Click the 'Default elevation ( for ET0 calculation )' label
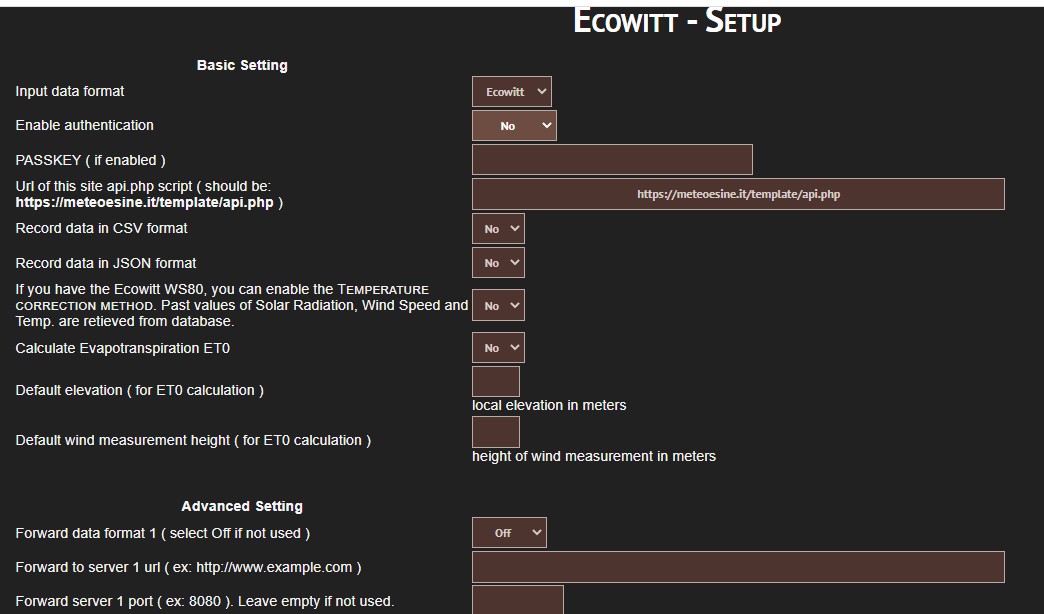 point(140,390)
